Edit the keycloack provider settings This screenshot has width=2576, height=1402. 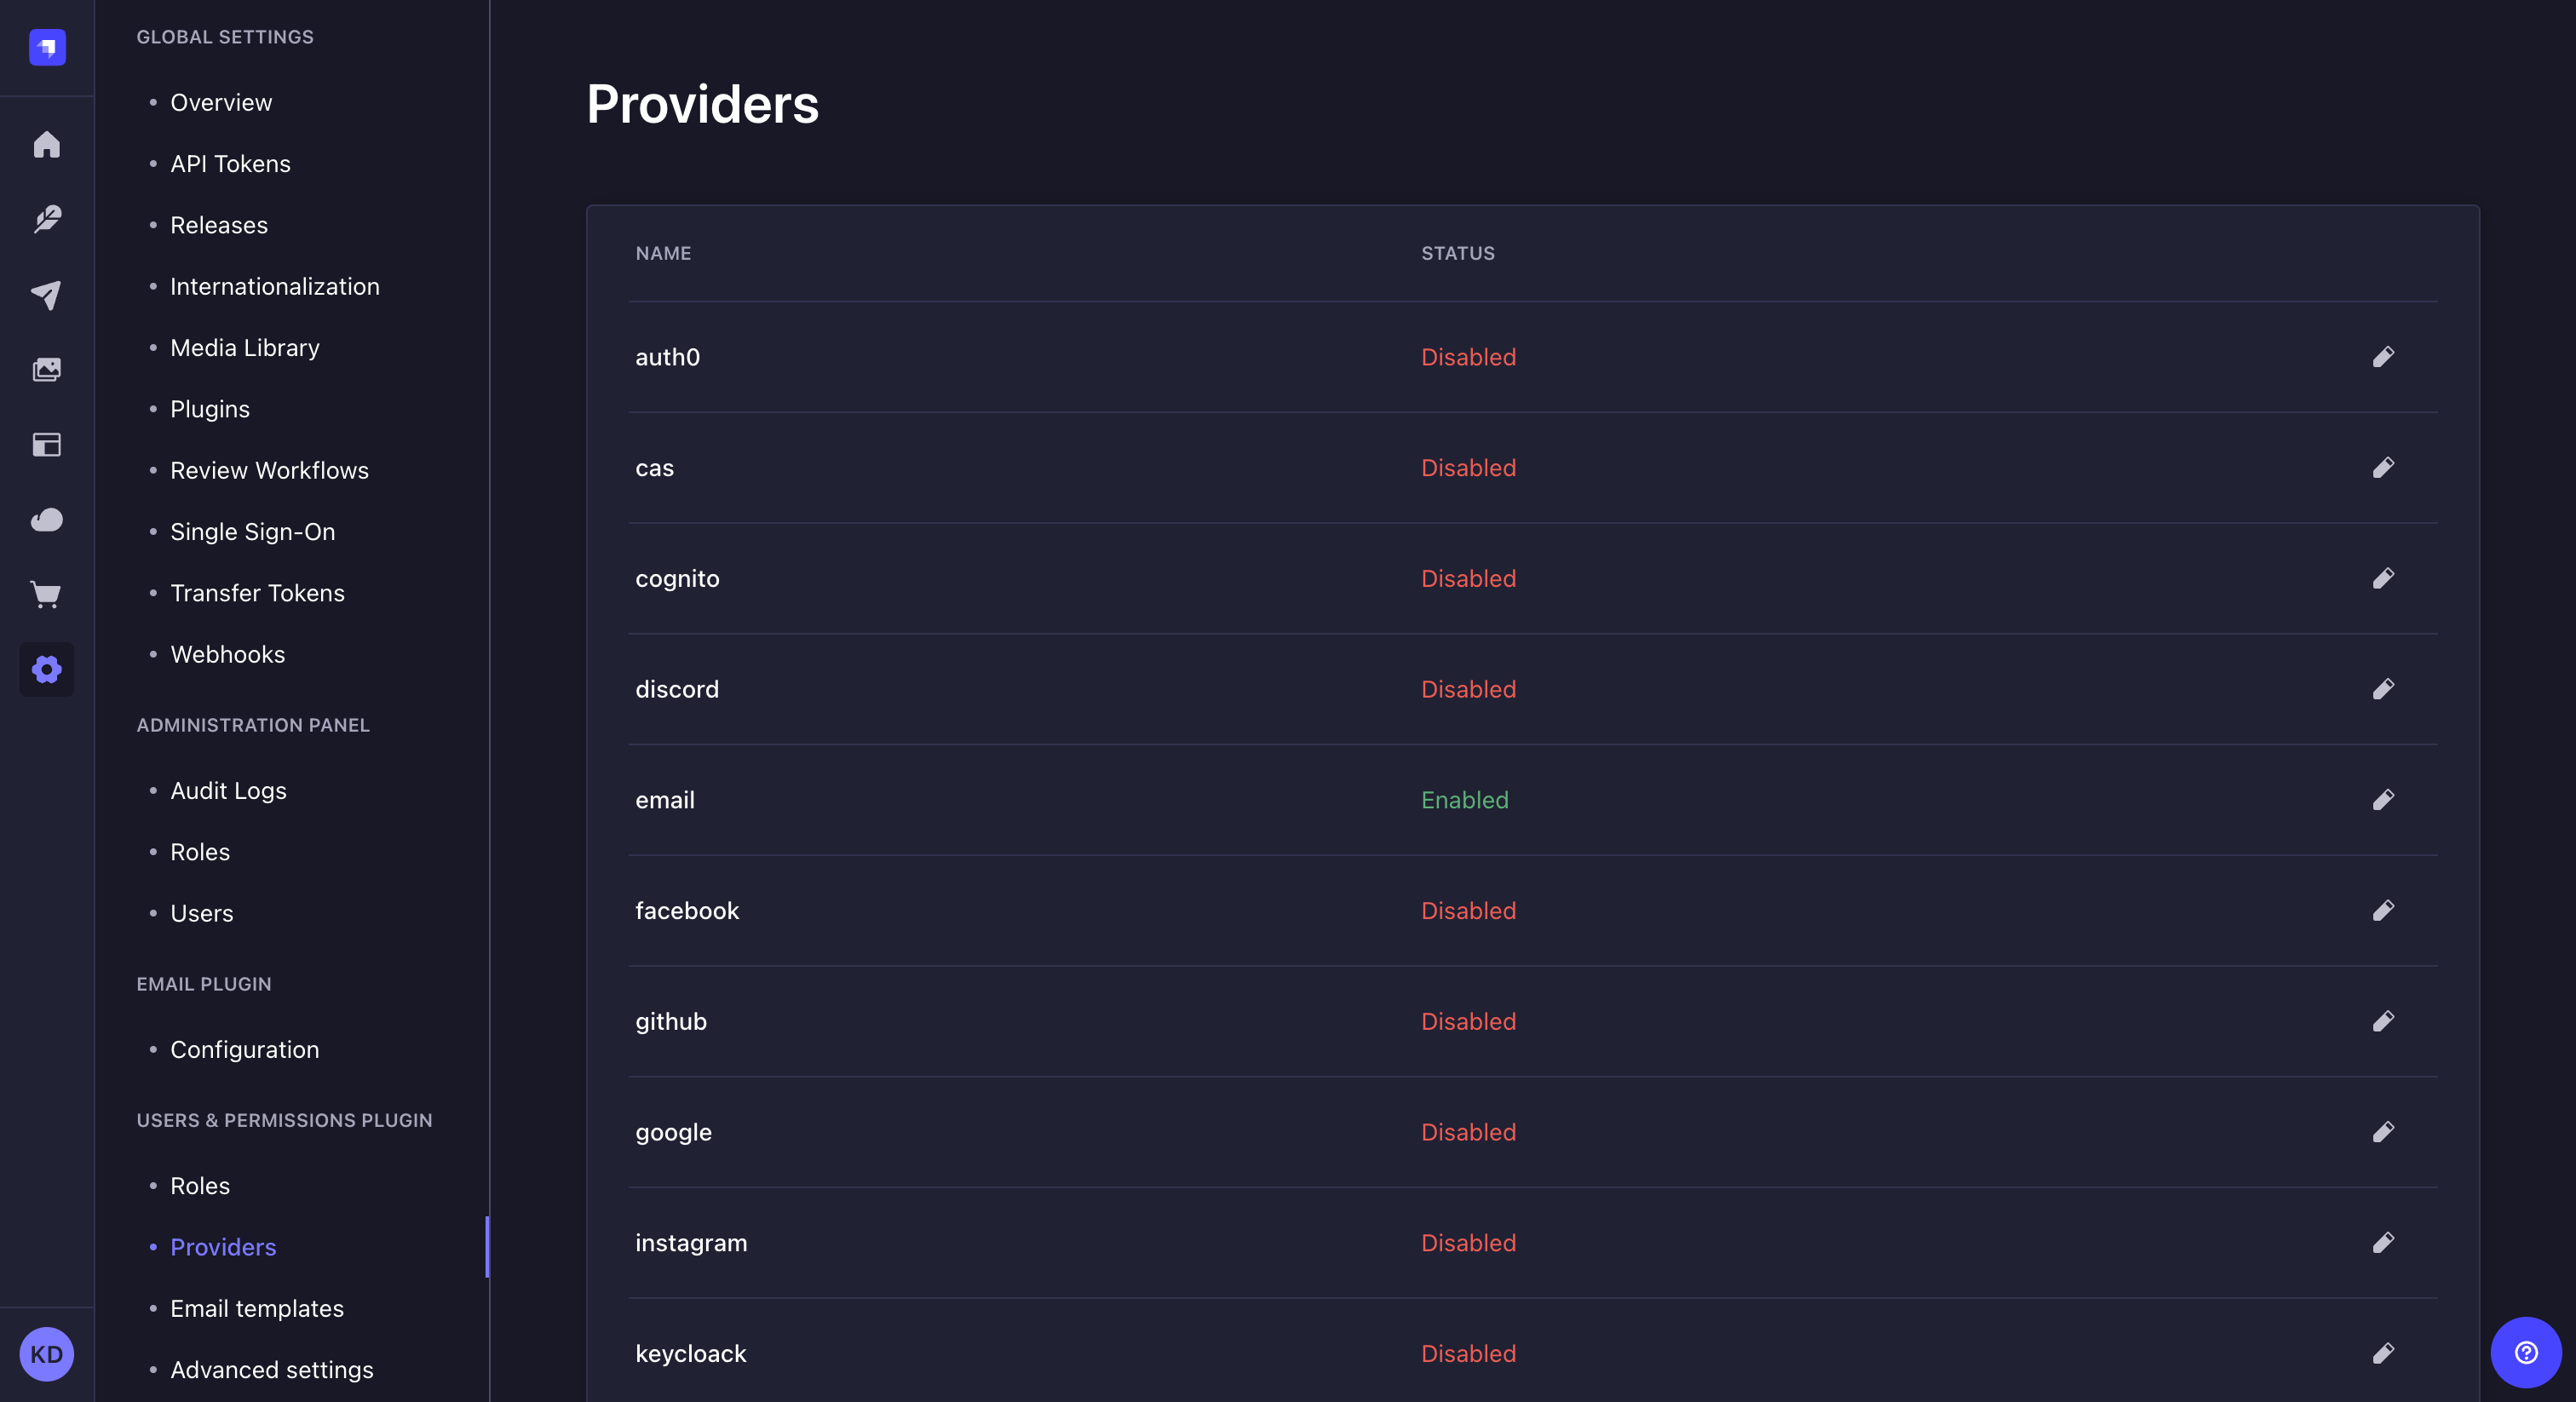pyautogui.click(x=2384, y=1354)
